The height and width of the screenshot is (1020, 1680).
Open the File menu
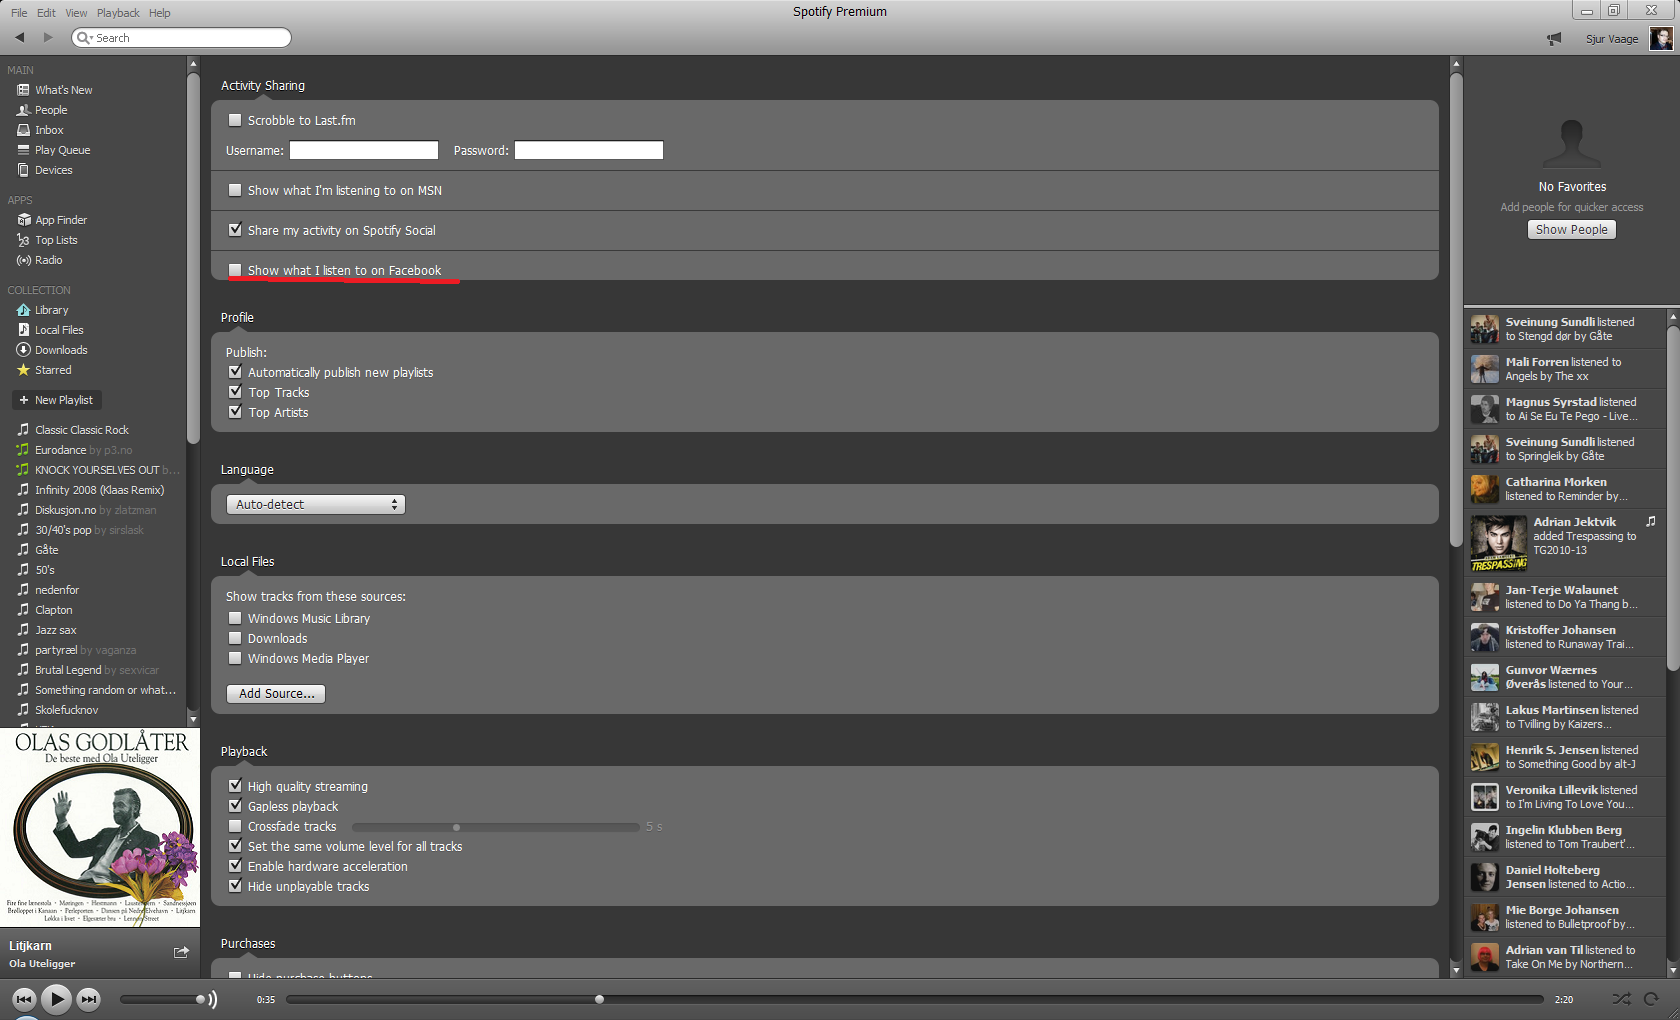click(19, 13)
